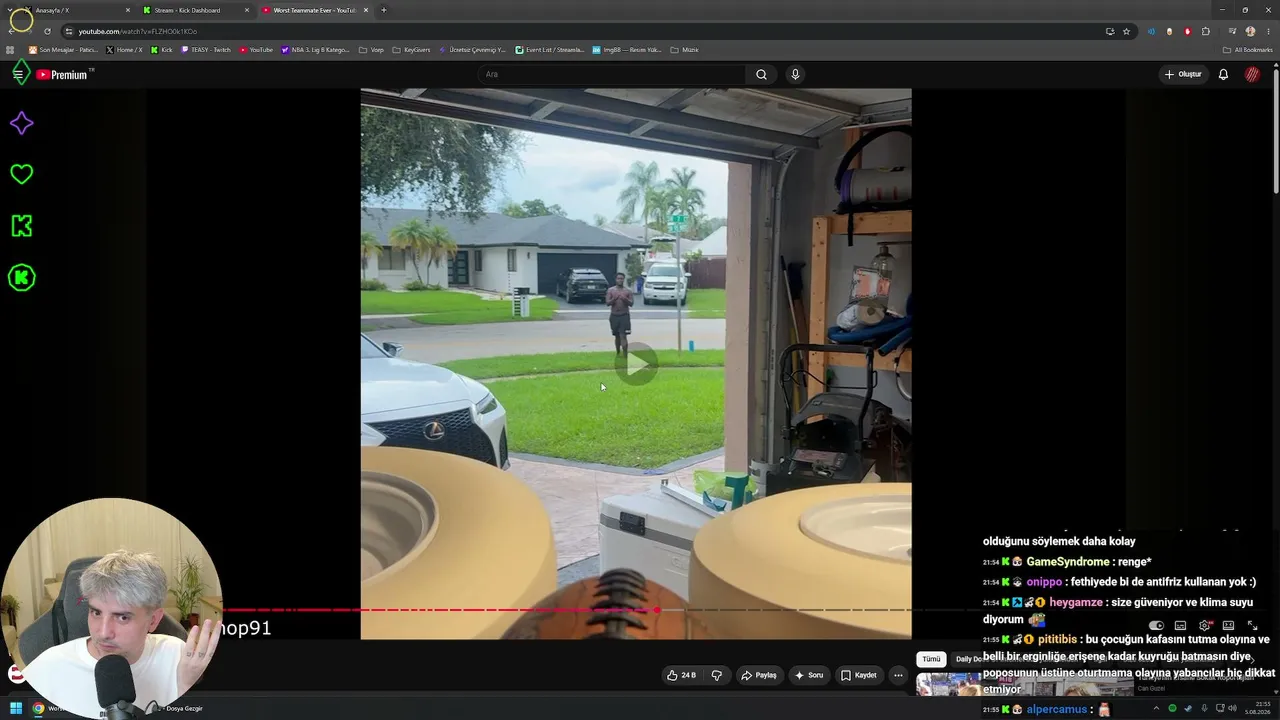Screen dimensions: 1280x720
Task: Expand the Müzik bookmark folder
Action: pyautogui.click(x=685, y=50)
